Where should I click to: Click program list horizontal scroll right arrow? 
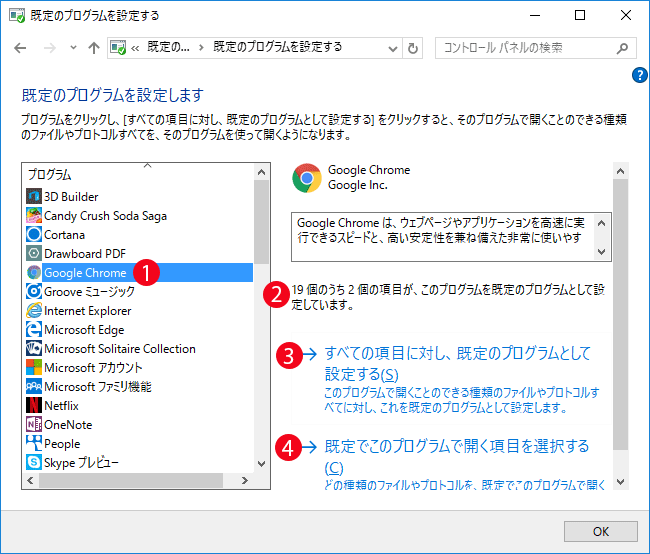pos(245,480)
